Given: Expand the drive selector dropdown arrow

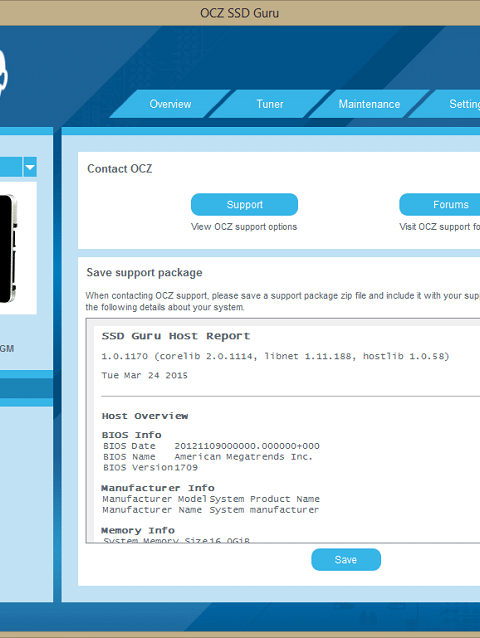Looking at the screenshot, I should [30, 167].
